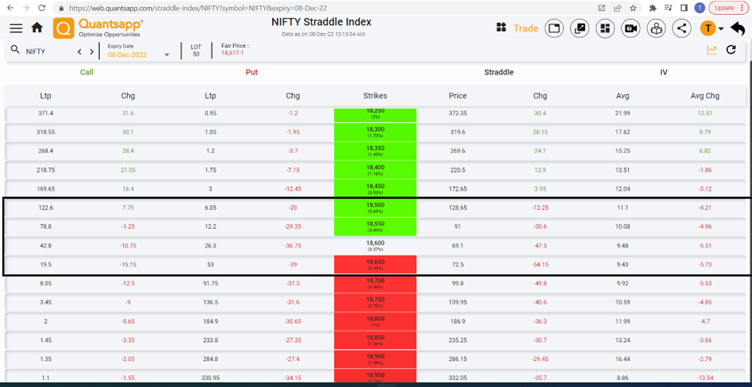
Task: Expand the profile dropdown arrow
Action: click(x=721, y=29)
